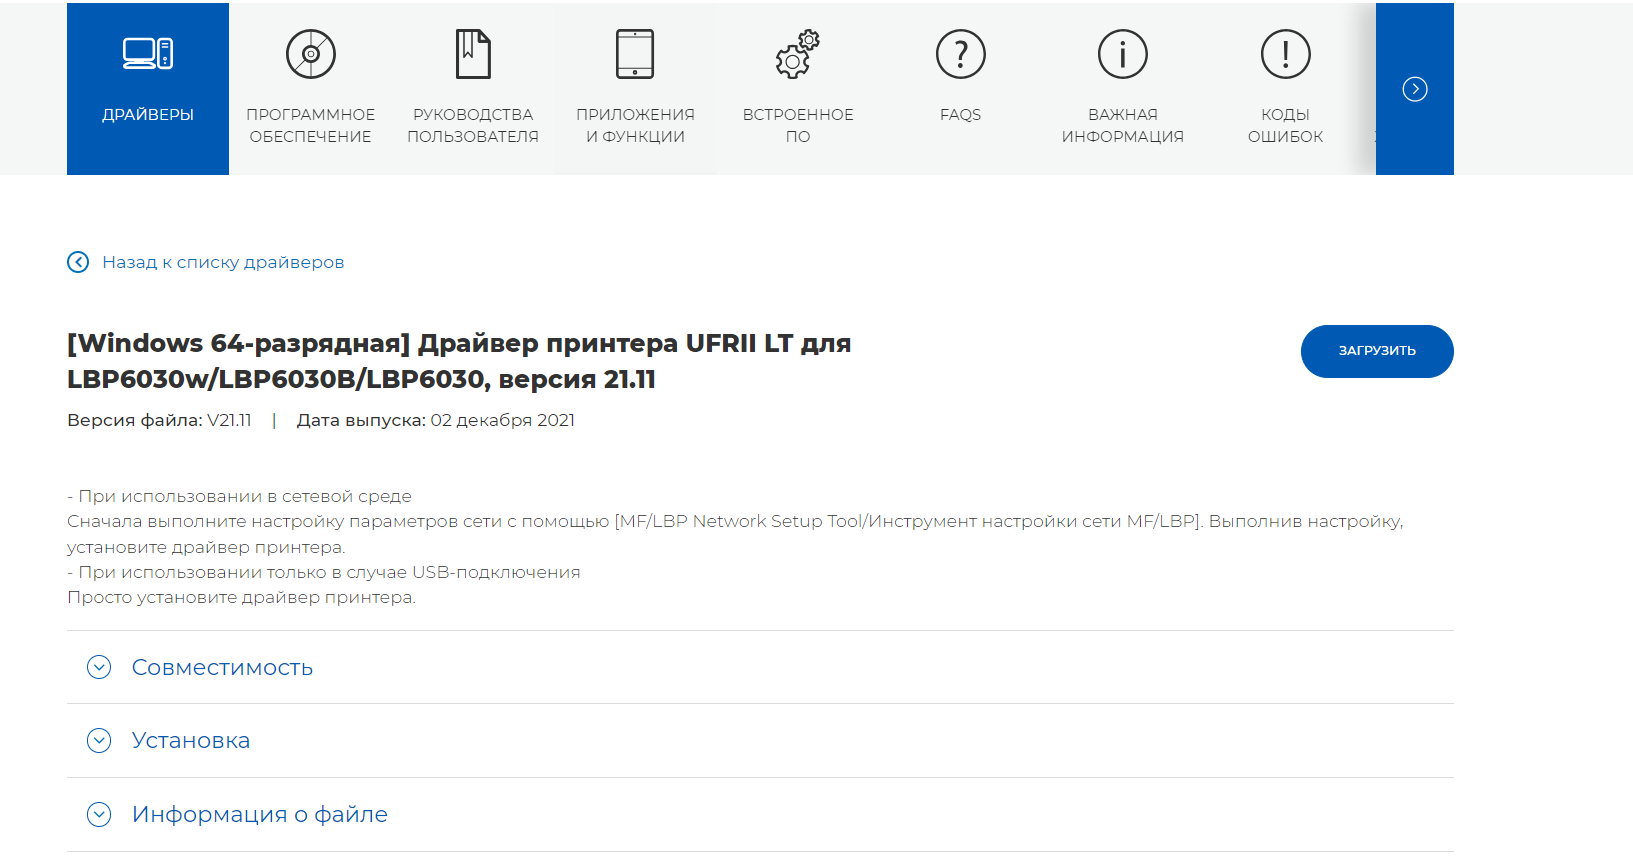
Task: Click the 'Просто установите драйвер принтера' line
Action: 241,597
